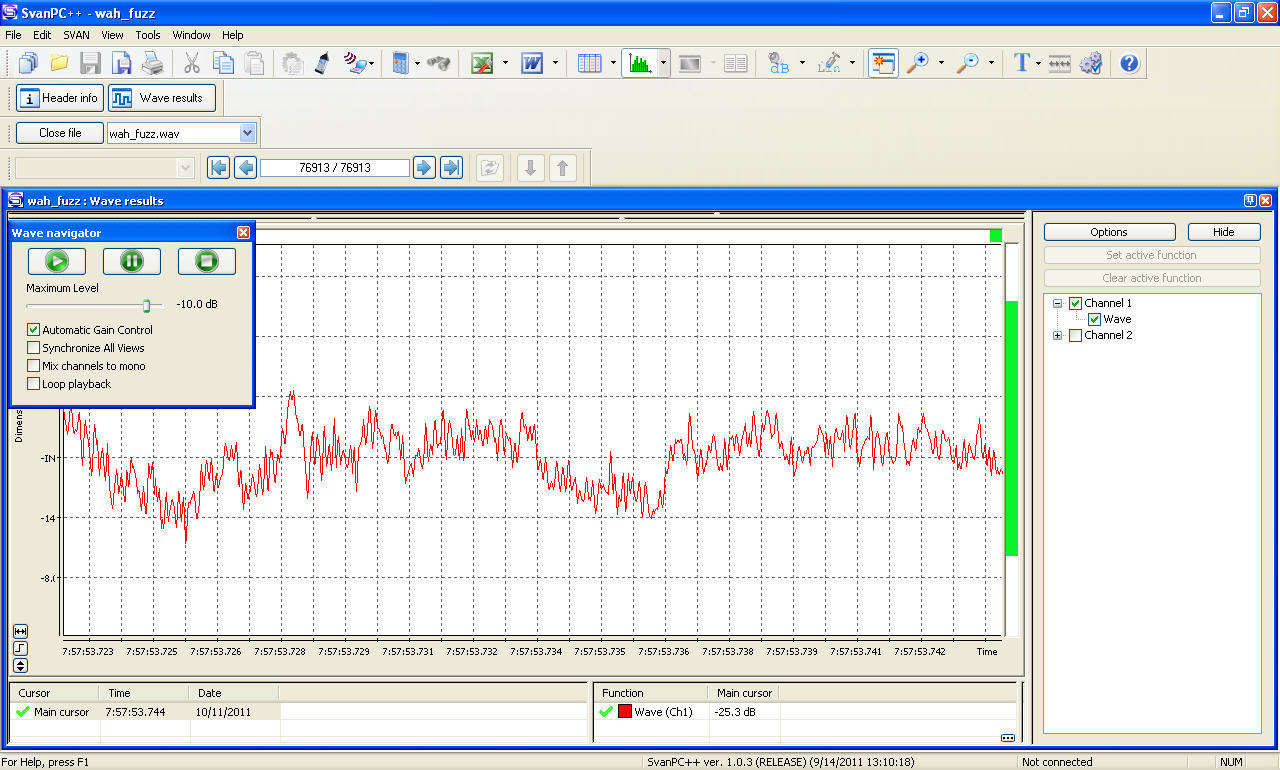Toggle Automatic Gain Control checkbox
Image resolution: width=1280 pixels, height=770 pixels.
click(34, 330)
